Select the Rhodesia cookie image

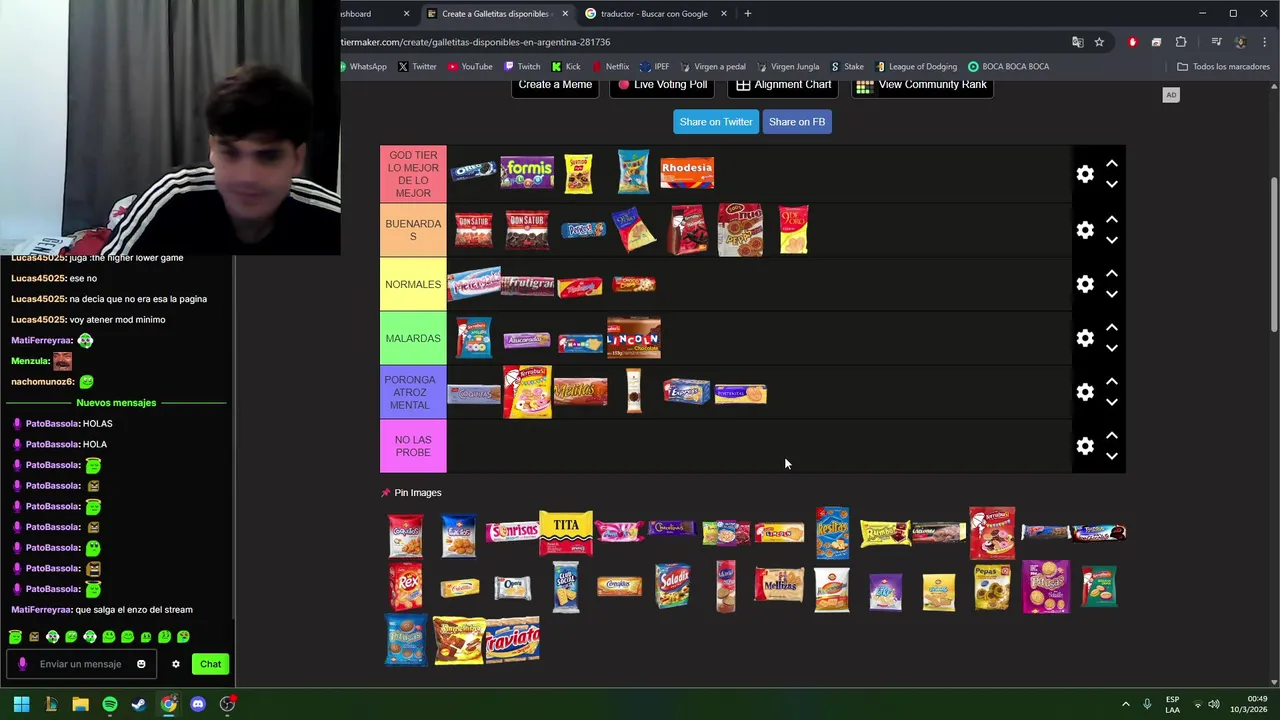[687, 173]
